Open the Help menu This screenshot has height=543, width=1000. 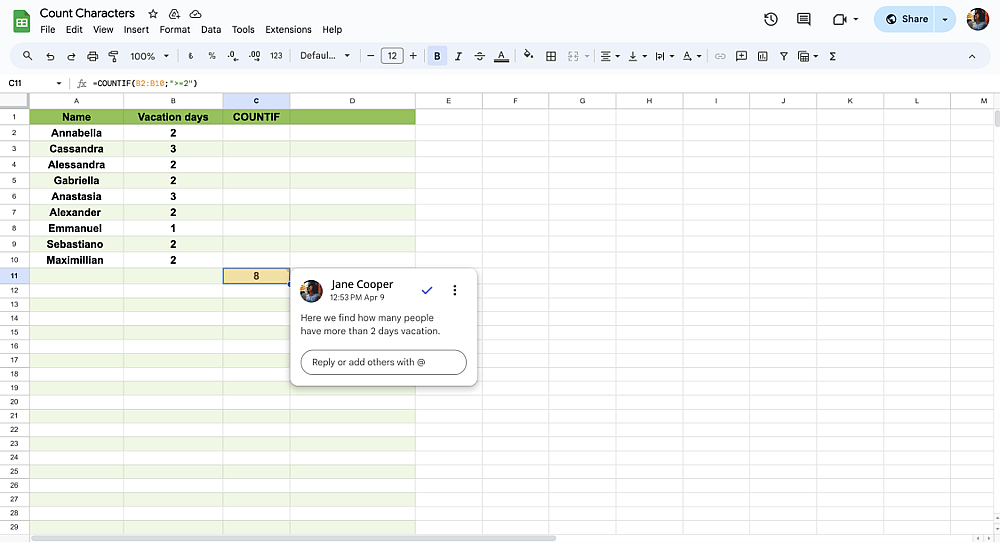pos(332,29)
